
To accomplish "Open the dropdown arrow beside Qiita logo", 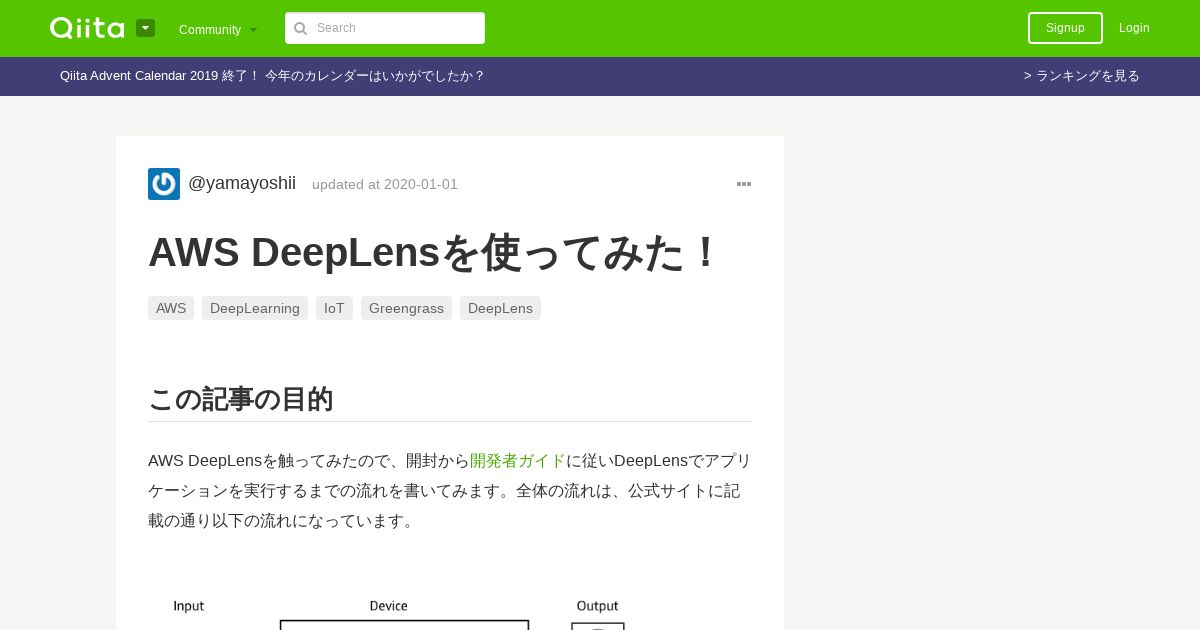I will click(x=146, y=28).
